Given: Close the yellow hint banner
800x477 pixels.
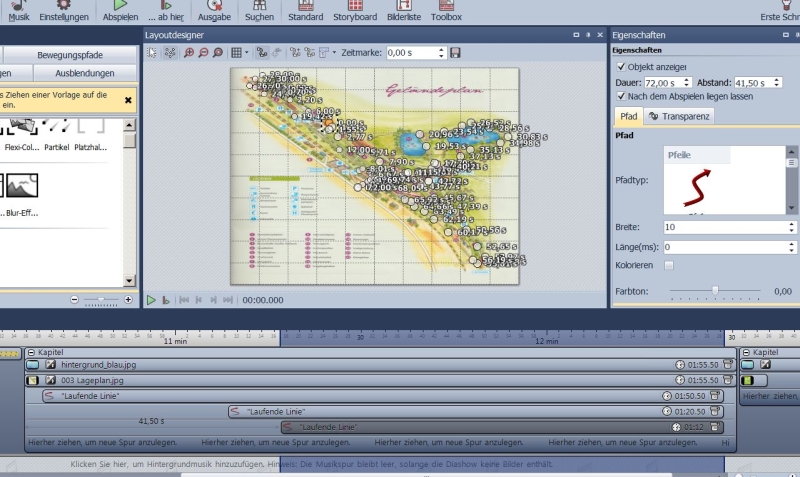Looking at the screenshot, I should pyautogui.click(x=128, y=100).
